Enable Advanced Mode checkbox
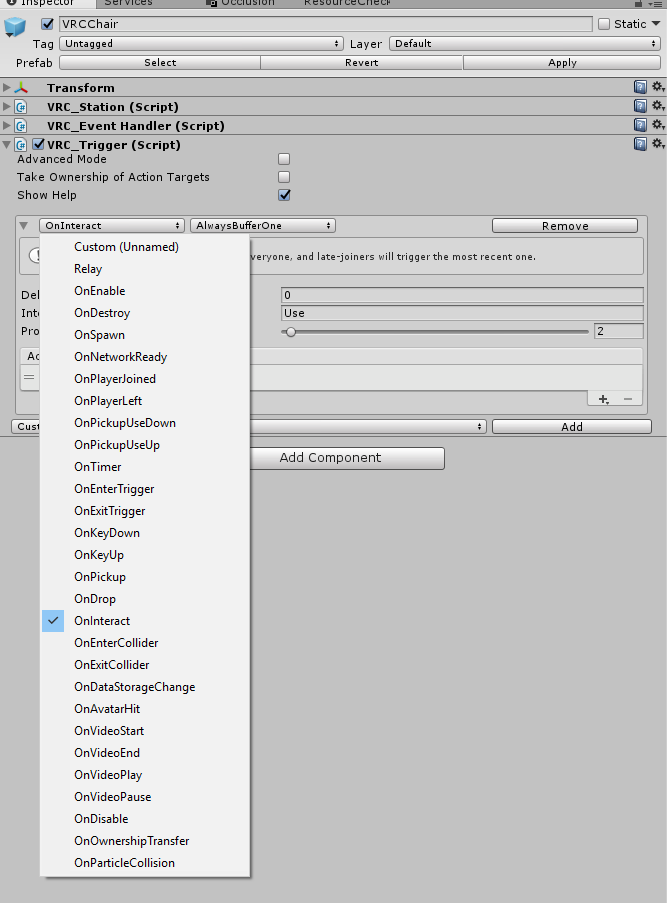Image resolution: width=667 pixels, height=903 pixels. pyautogui.click(x=284, y=159)
